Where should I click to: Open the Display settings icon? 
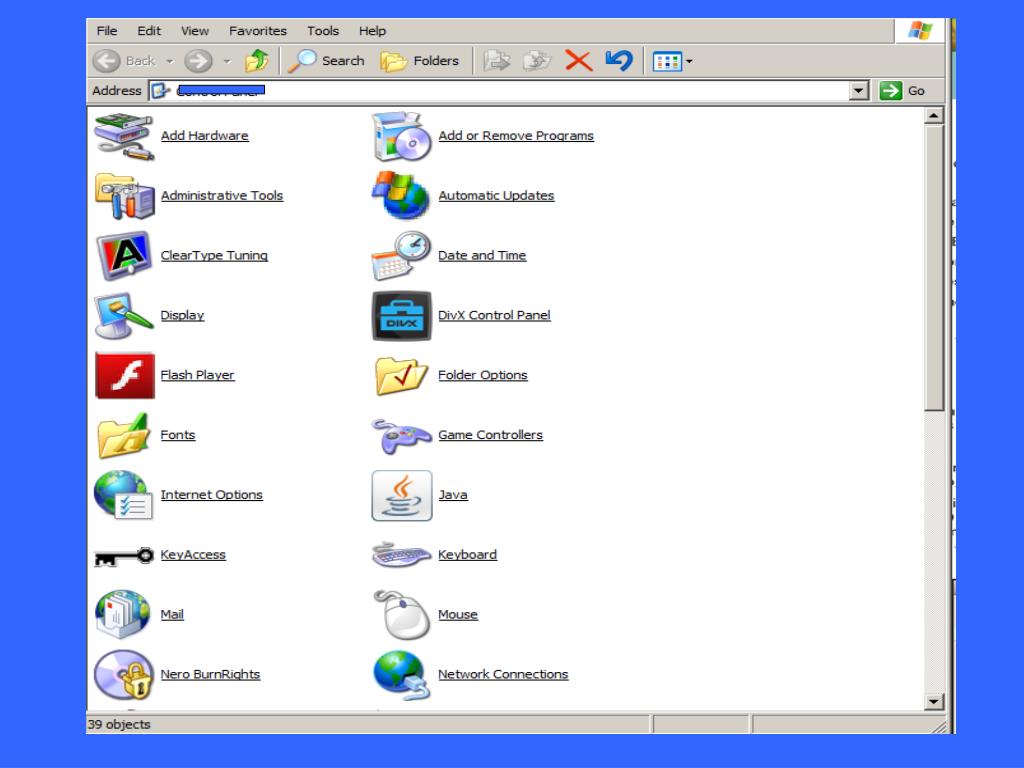pyautogui.click(x=124, y=315)
